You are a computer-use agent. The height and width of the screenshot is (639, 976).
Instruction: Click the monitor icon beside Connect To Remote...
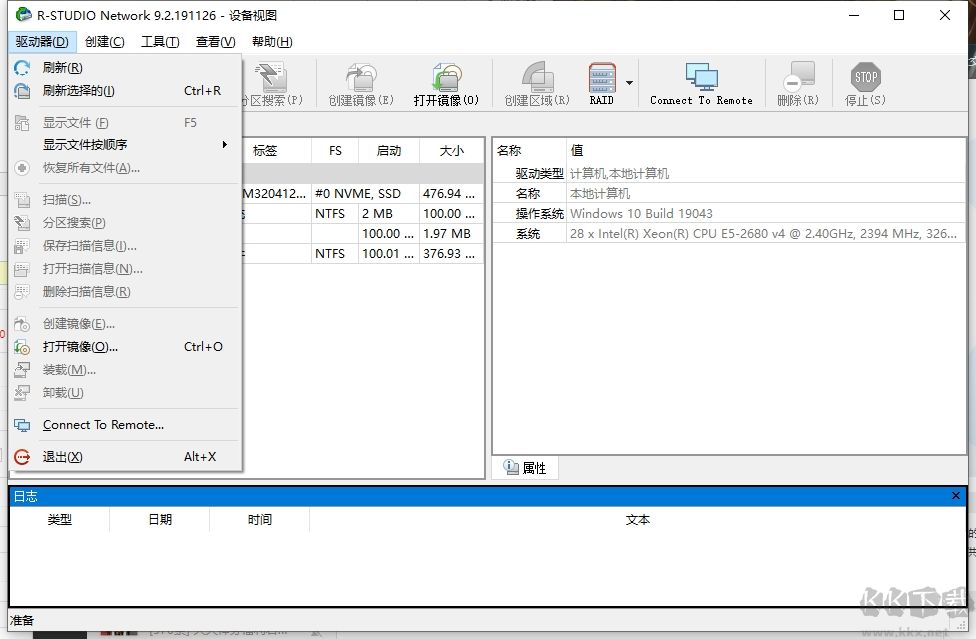pyautogui.click(x=22, y=426)
